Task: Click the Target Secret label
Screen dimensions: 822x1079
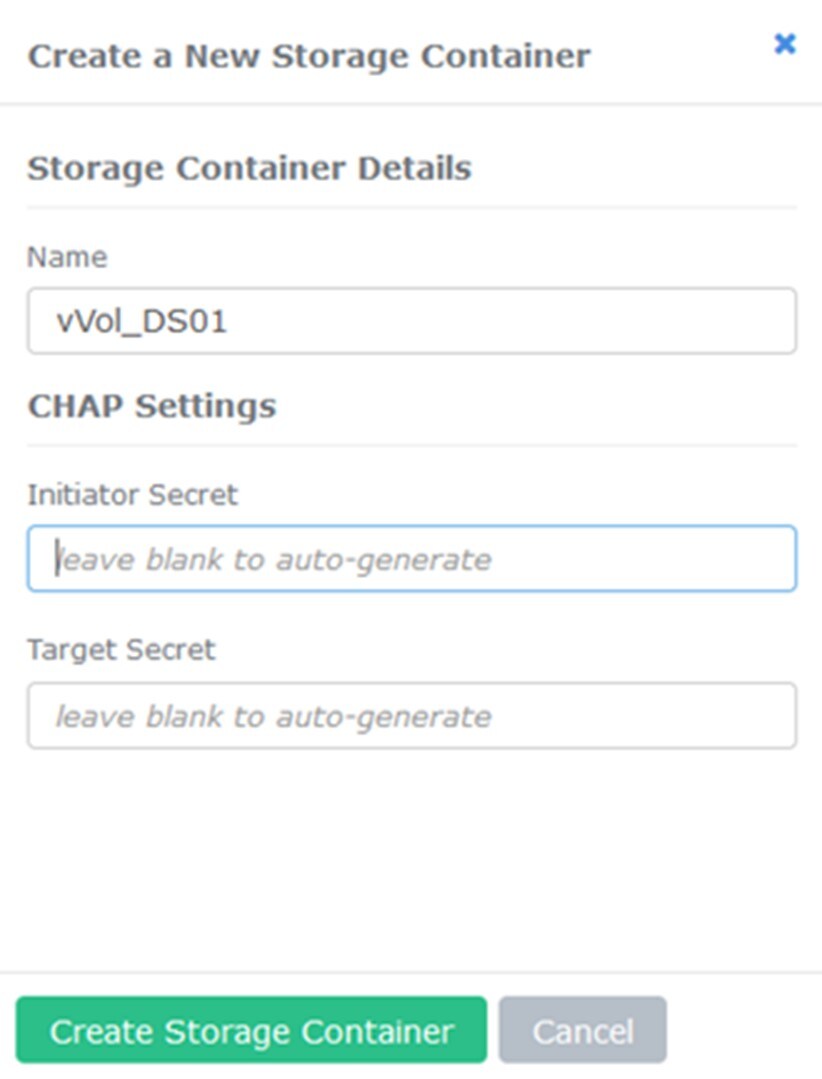Action: pyautogui.click(x=121, y=650)
